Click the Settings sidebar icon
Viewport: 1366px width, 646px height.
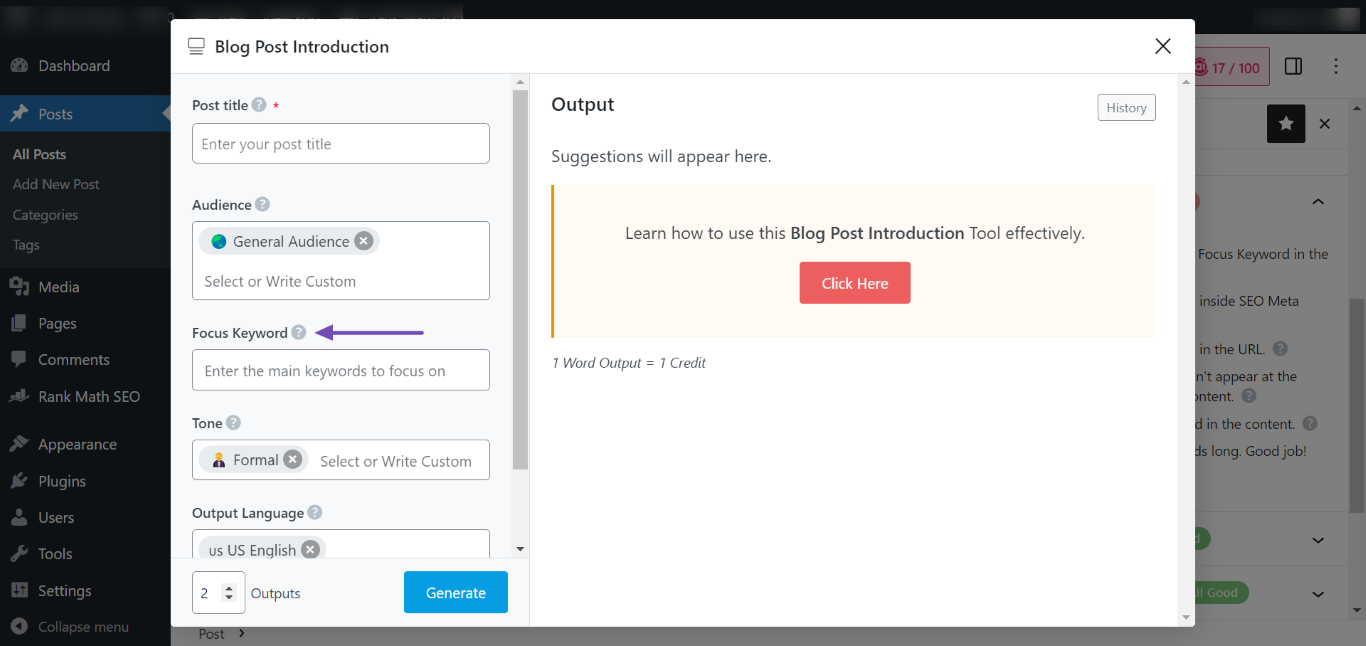click(19, 591)
